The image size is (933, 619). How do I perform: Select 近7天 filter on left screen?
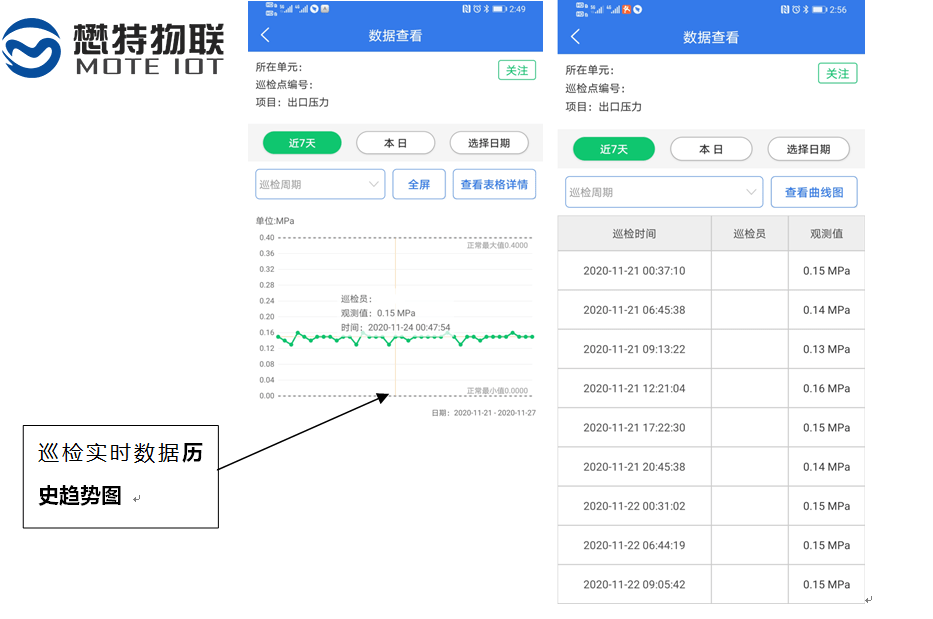(302, 143)
